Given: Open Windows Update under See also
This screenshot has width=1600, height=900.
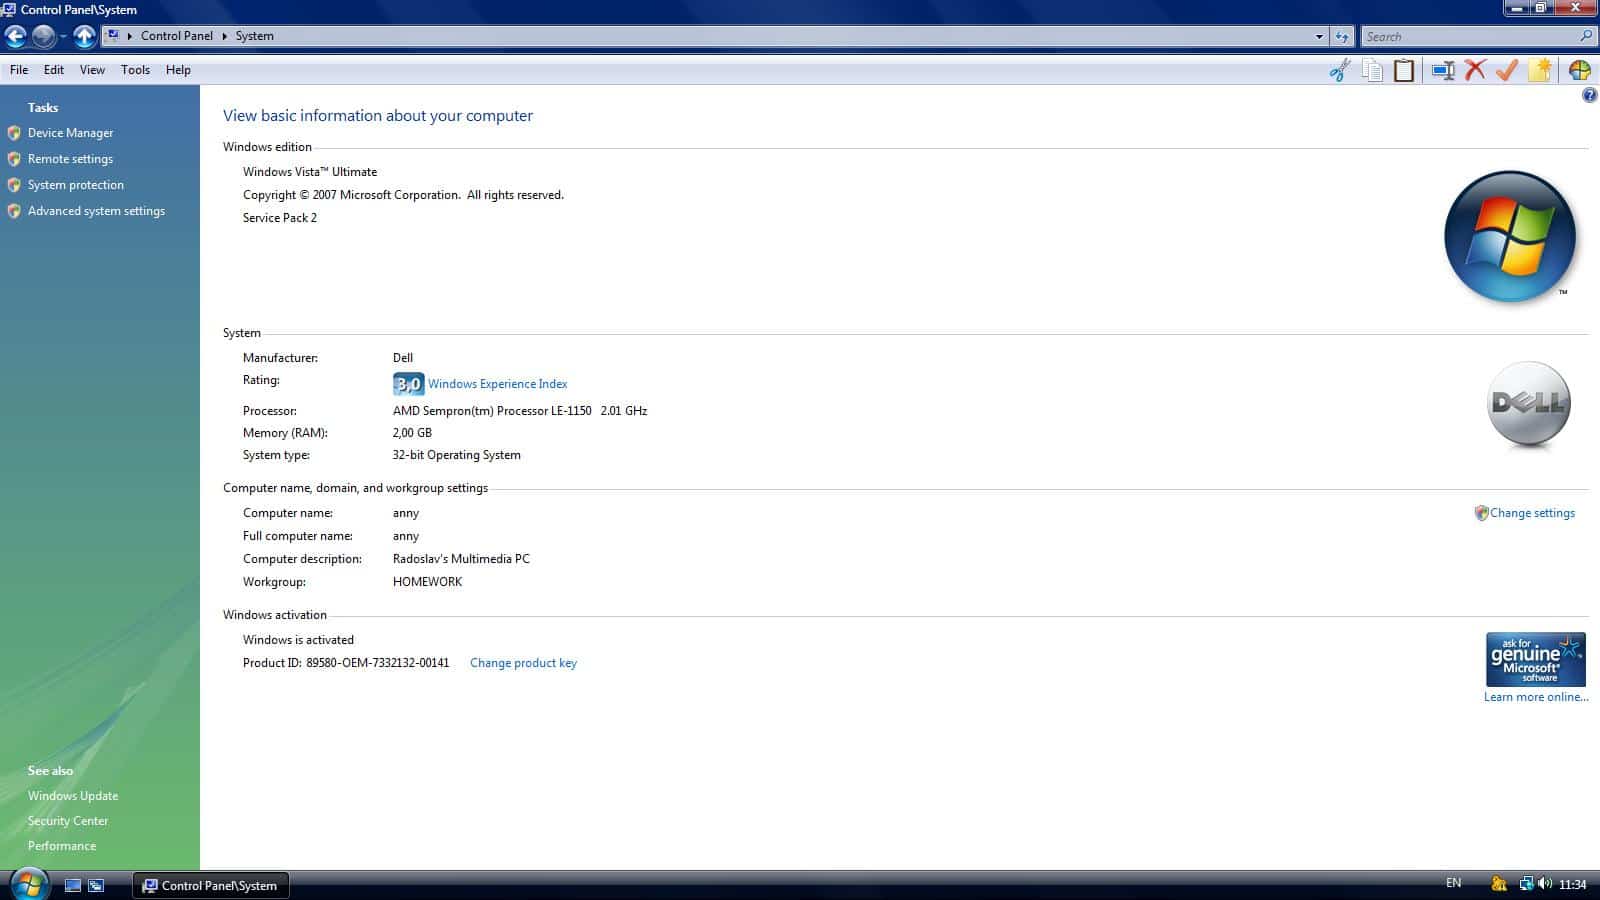Looking at the screenshot, I should point(73,796).
